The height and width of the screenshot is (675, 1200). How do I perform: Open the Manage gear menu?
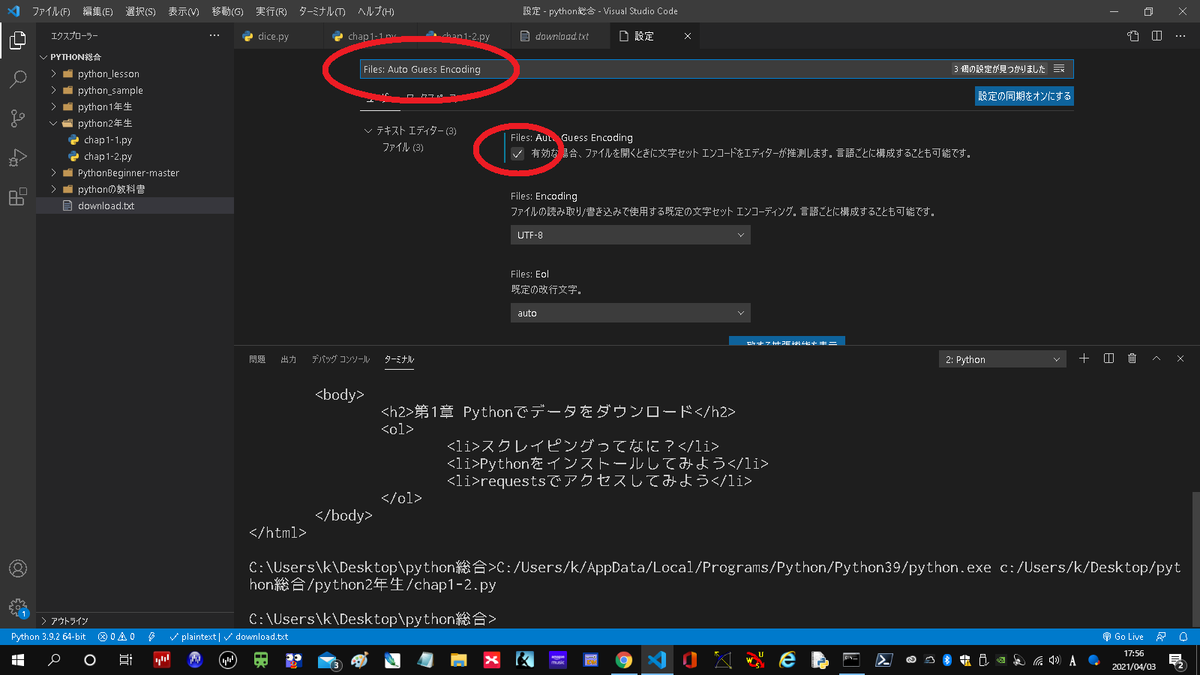(17, 607)
